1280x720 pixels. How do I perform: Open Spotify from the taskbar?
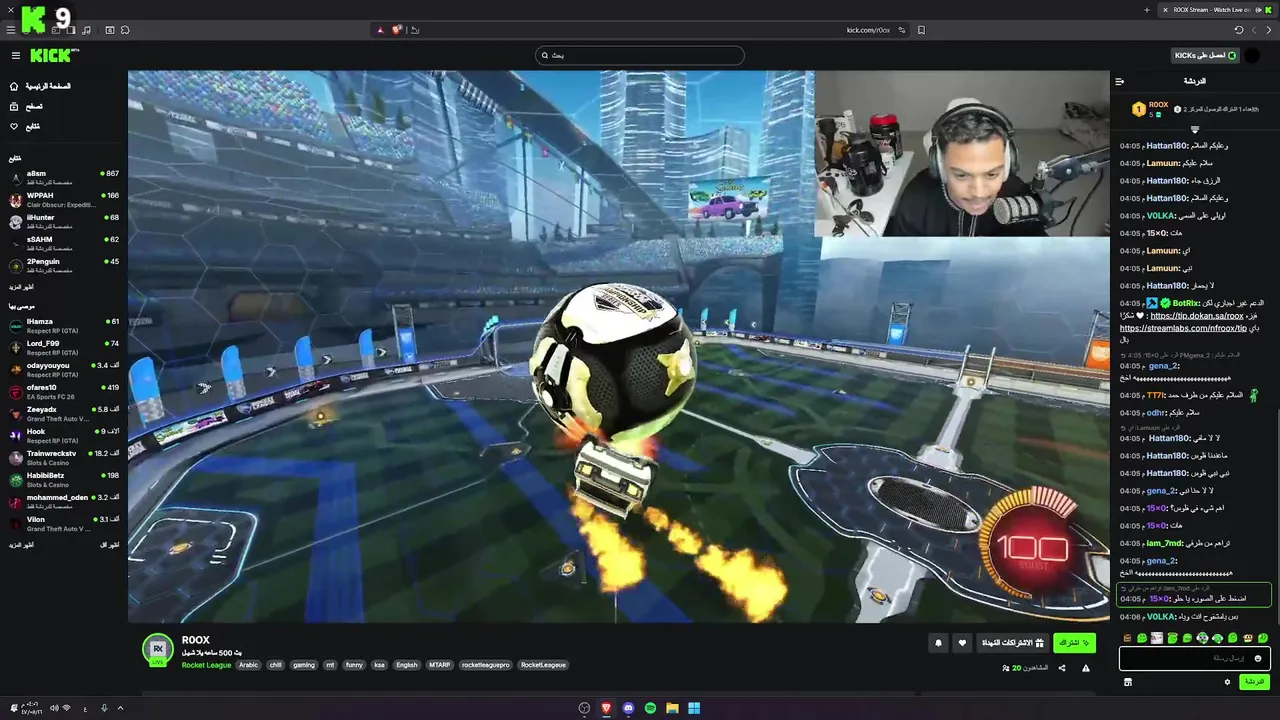tap(650, 708)
